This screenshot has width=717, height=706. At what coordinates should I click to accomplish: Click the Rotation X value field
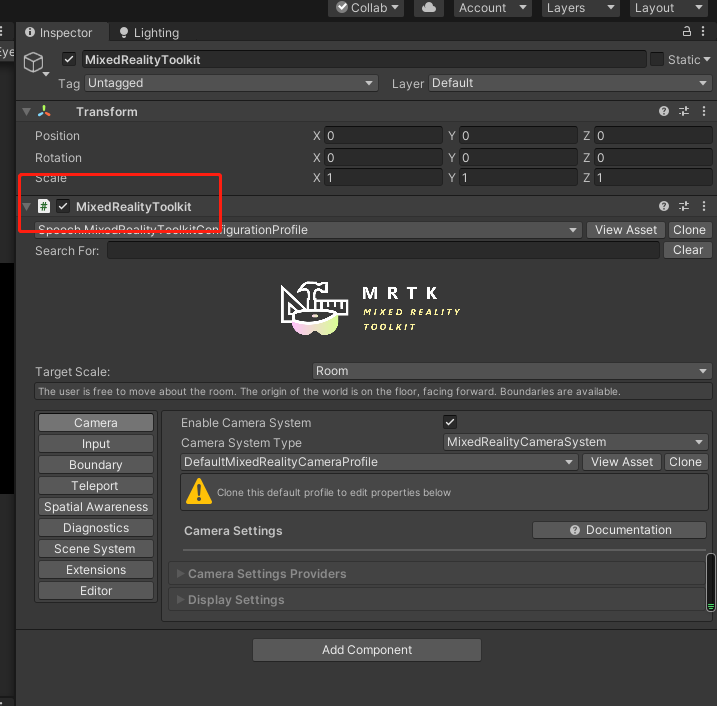[x=383, y=157]
